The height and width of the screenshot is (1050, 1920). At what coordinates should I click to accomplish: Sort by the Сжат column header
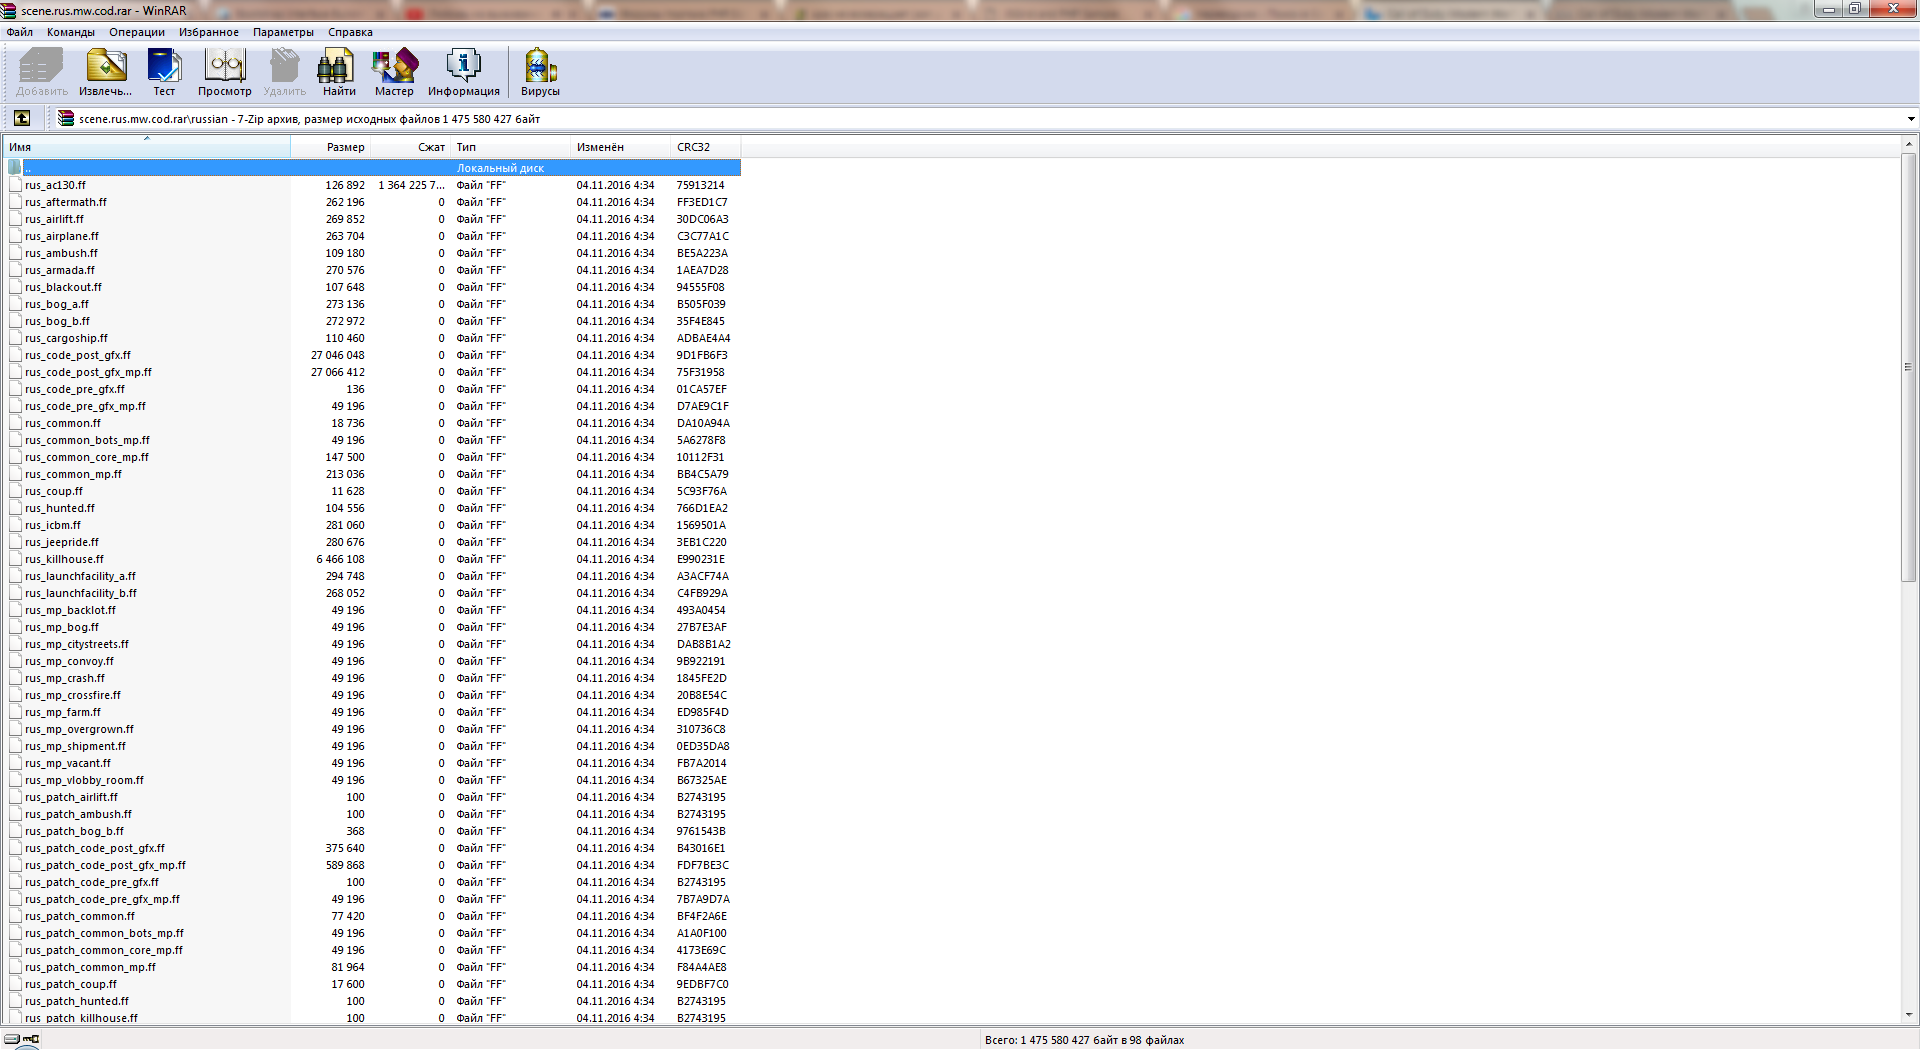point(411,147)
